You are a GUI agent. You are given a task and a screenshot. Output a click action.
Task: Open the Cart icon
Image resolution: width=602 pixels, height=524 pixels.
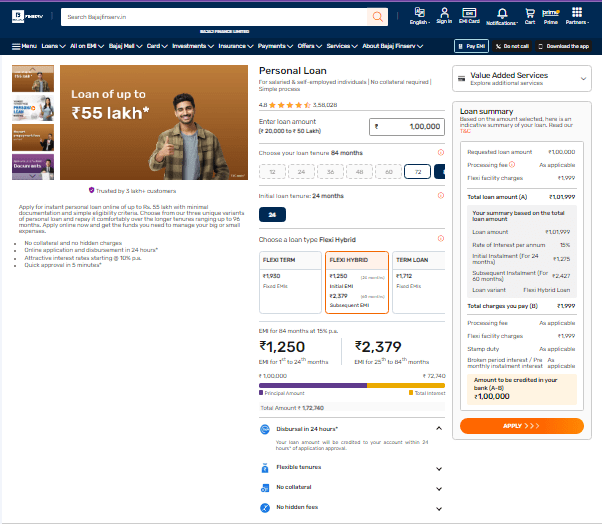(x=530, y=15)
